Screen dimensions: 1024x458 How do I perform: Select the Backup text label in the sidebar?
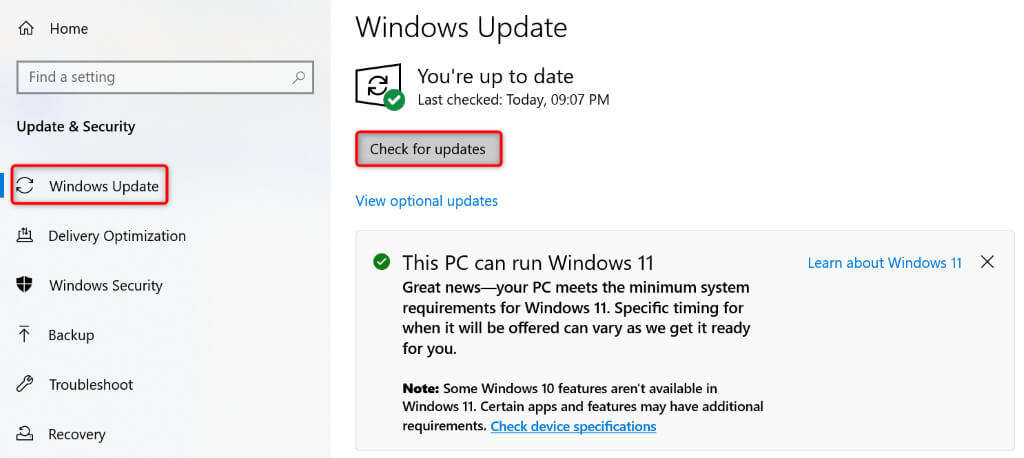coord(71,335)
